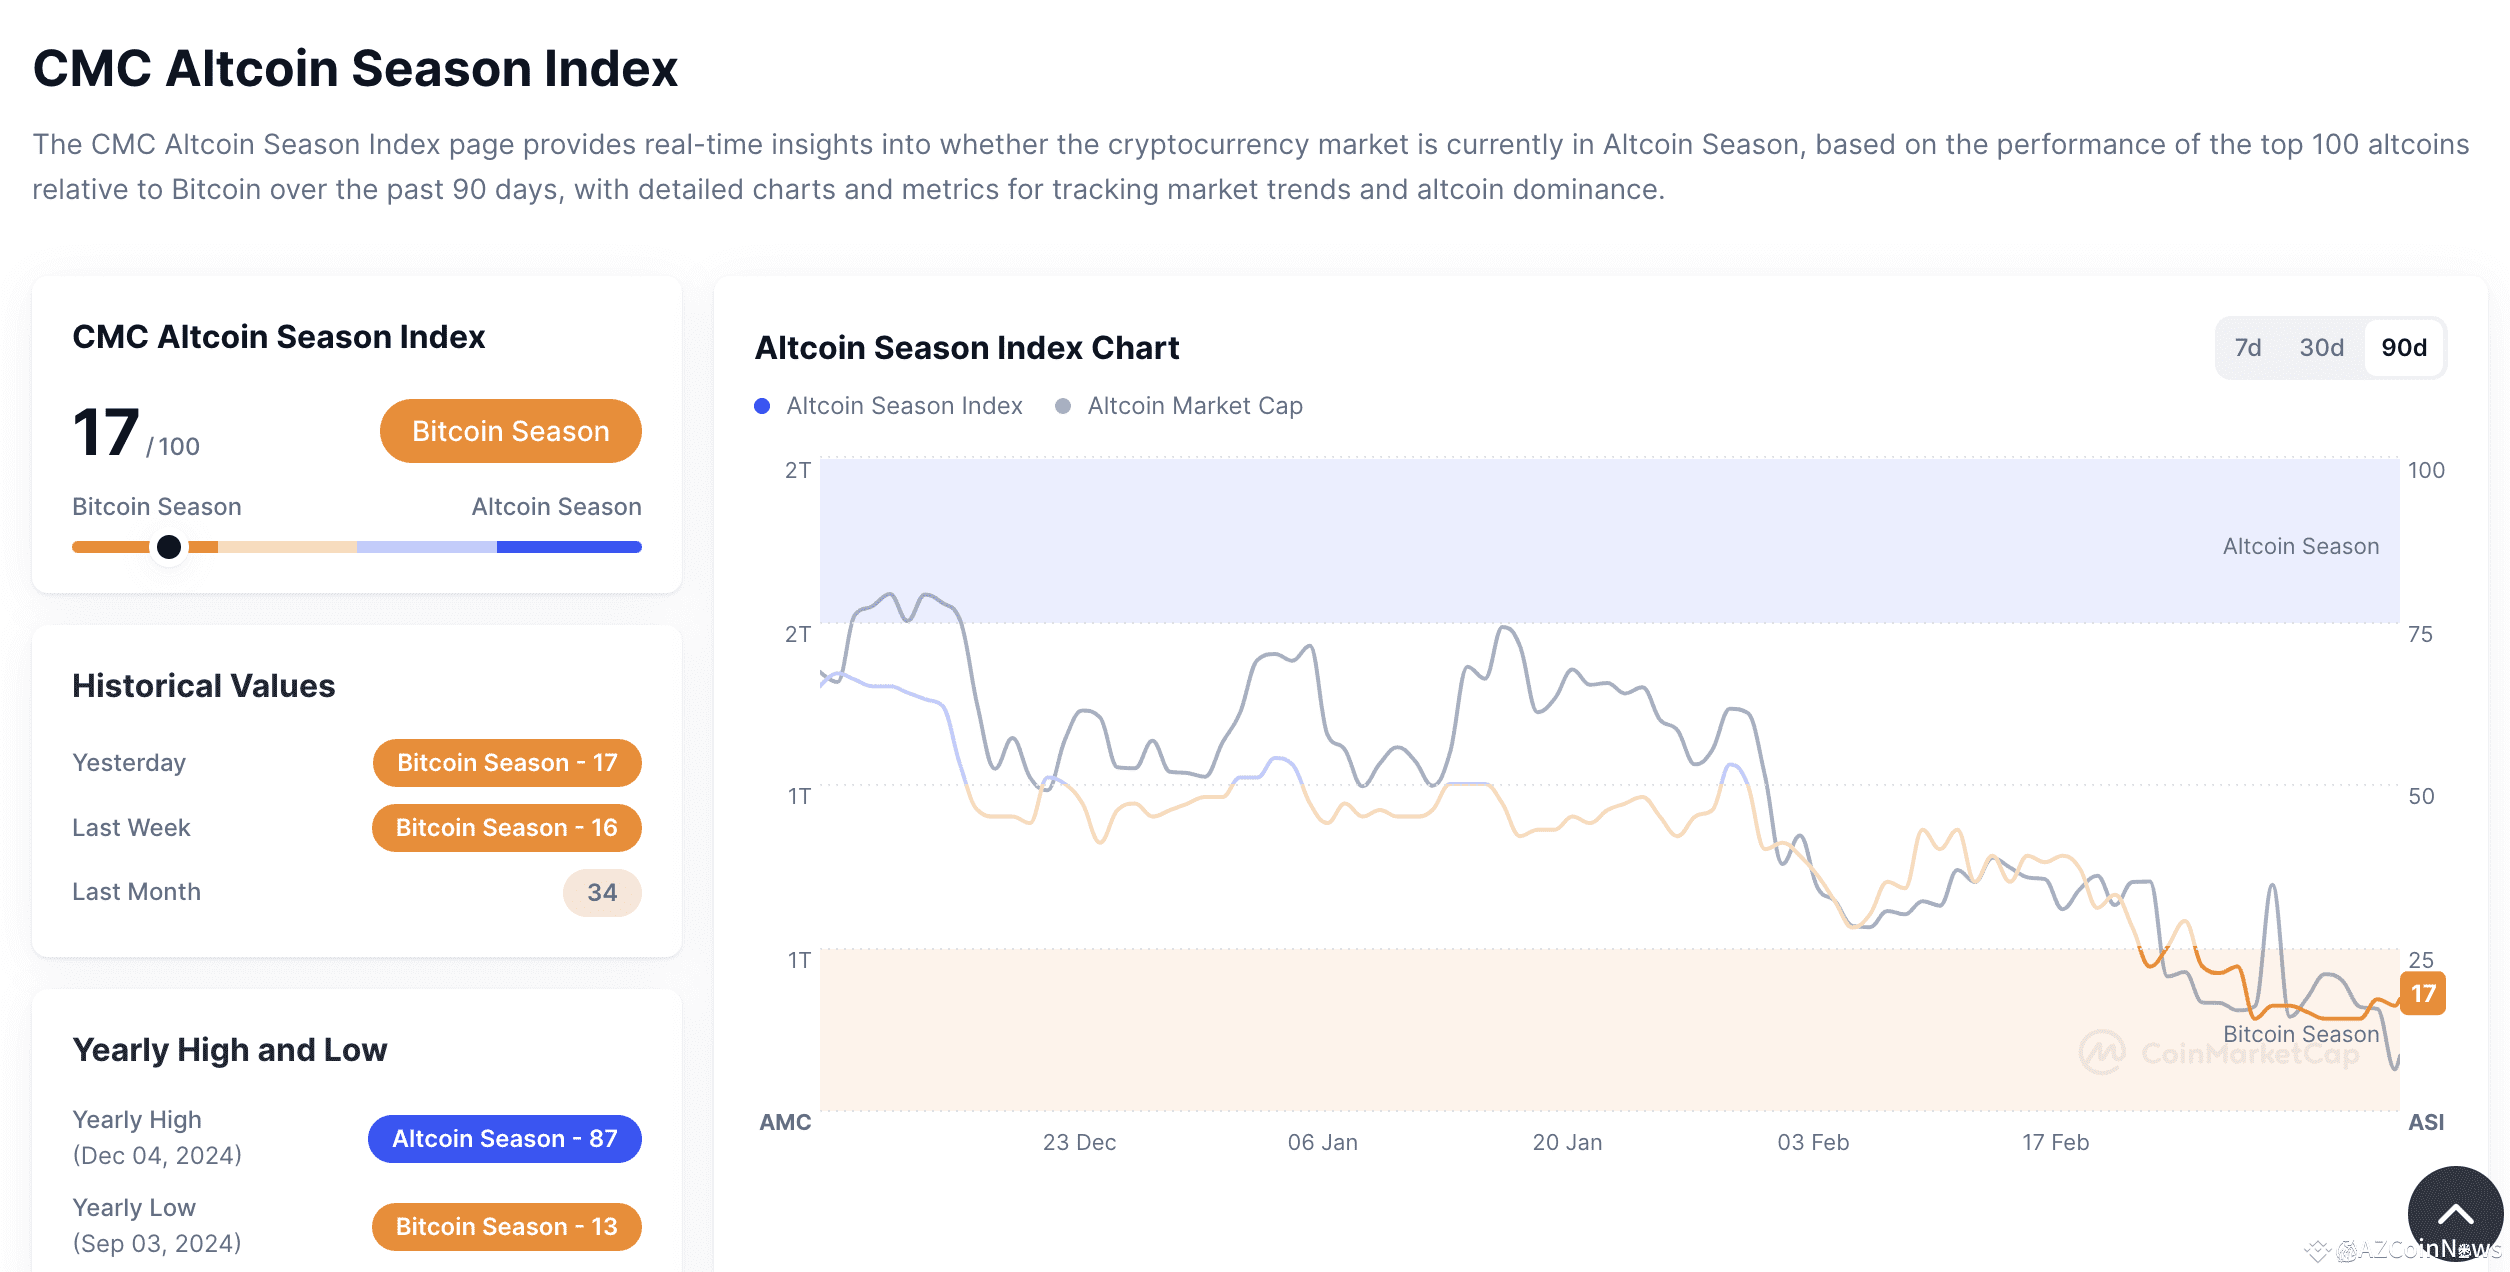Click the blue Altcoin Season end of gauge
The height and width of the screenshot is (1272, 2510).
point(569,547)
